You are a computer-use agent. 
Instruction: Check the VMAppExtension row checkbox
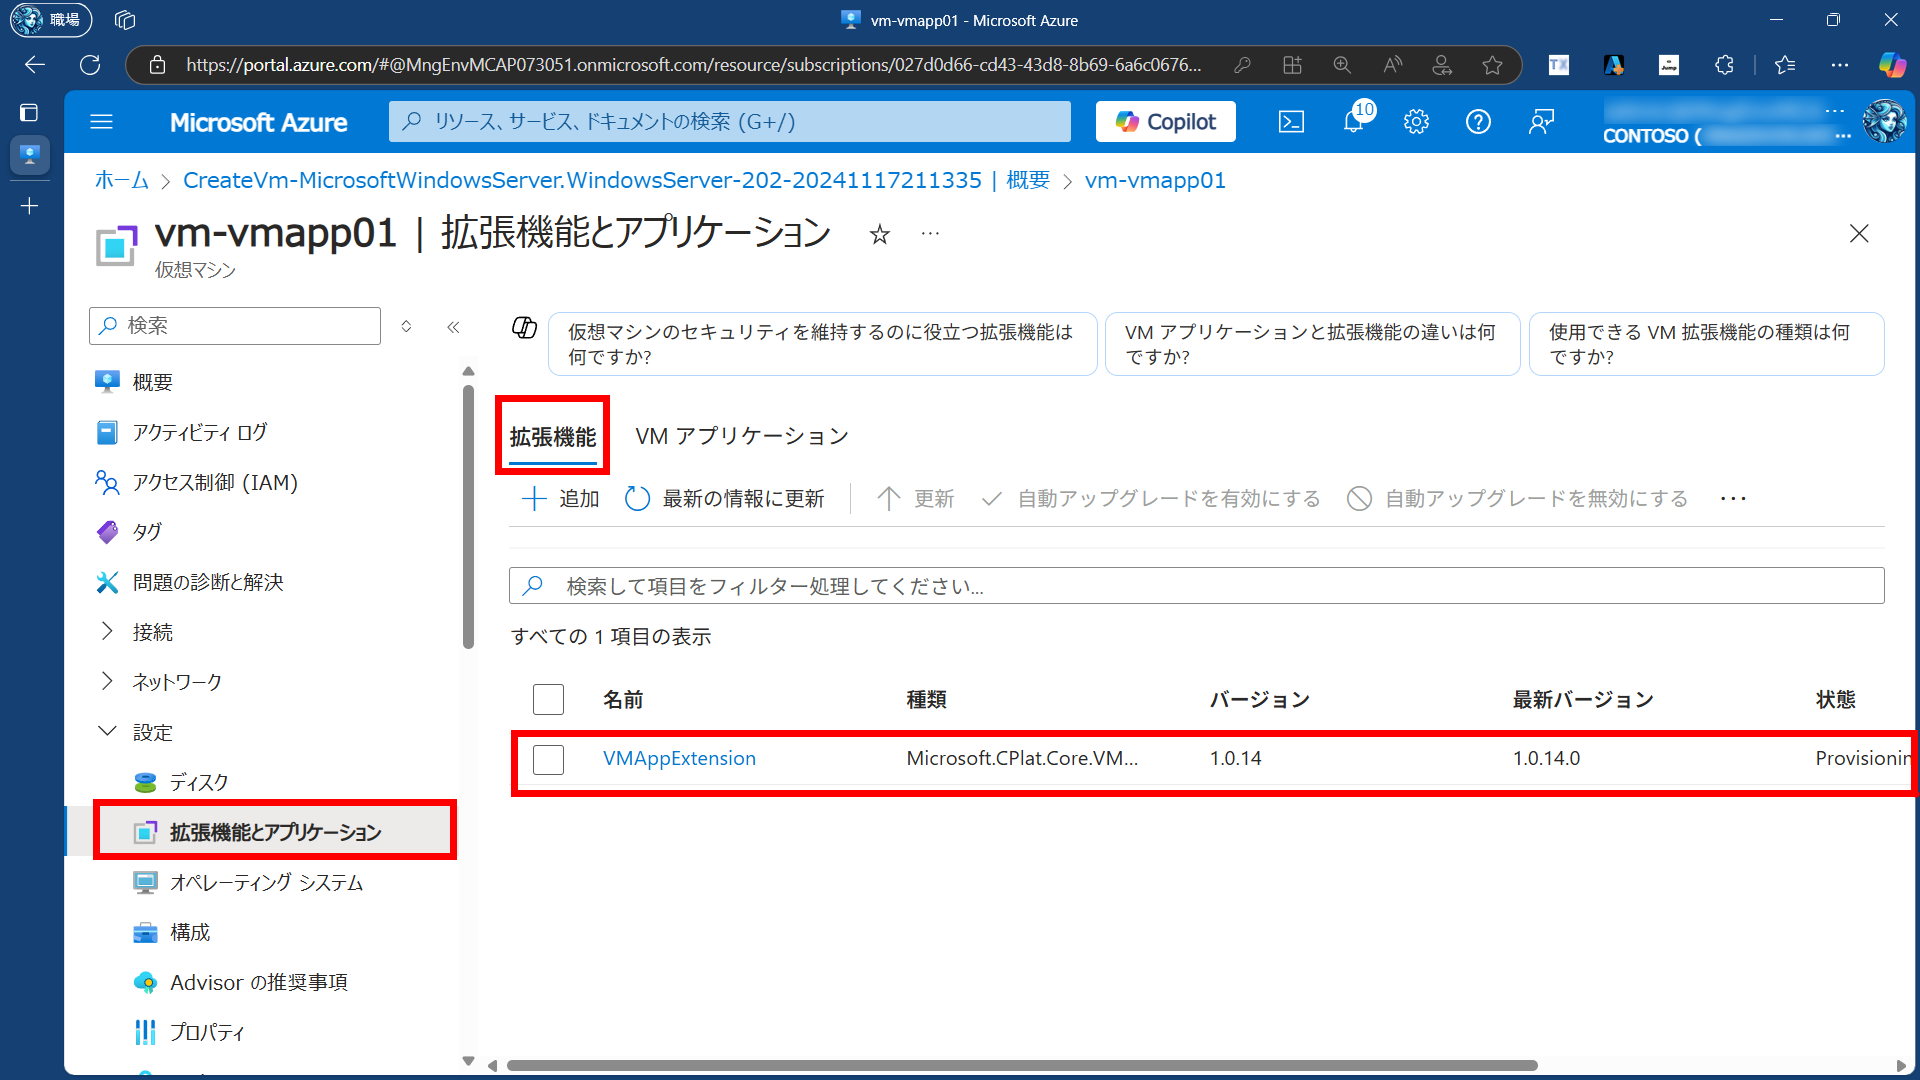coord(548,759)
